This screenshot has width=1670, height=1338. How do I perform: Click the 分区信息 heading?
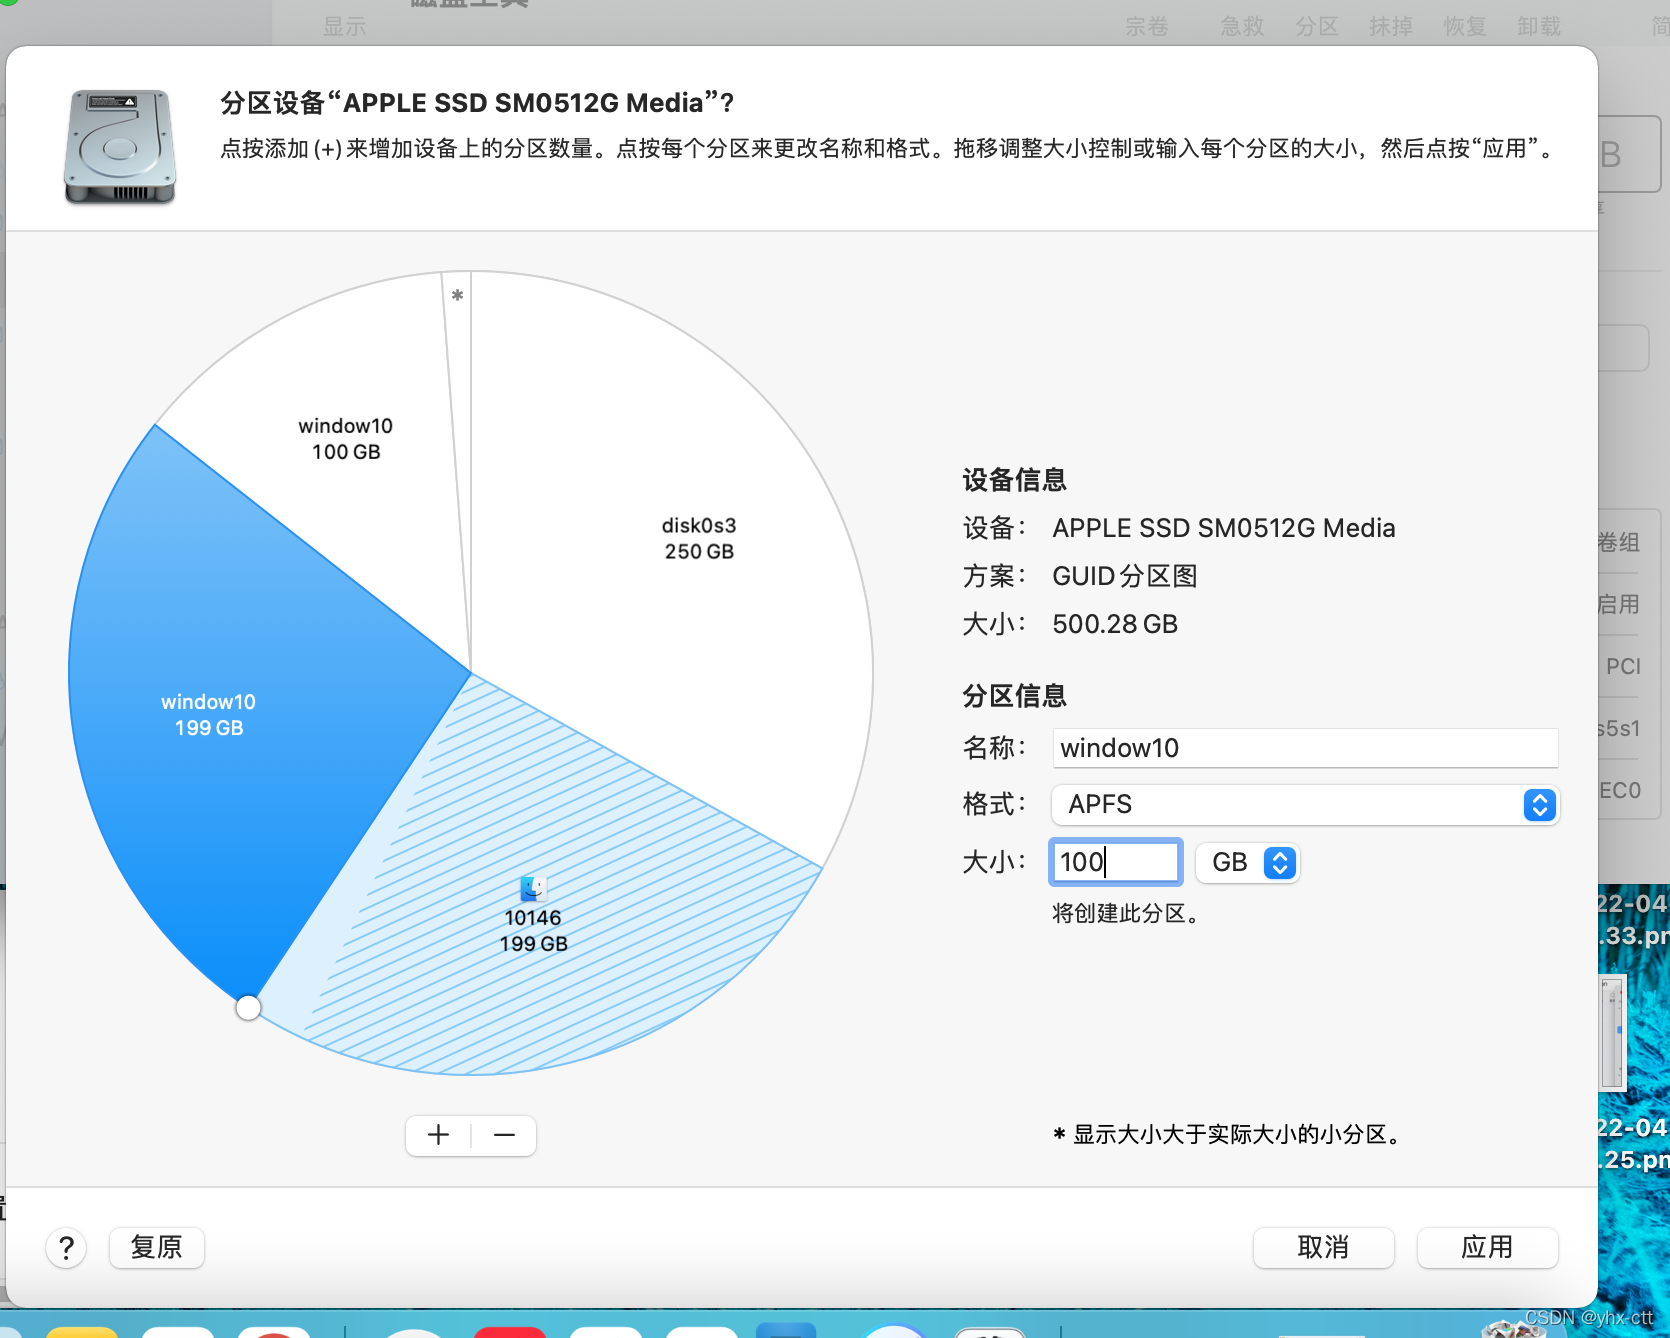tap(1014, 696)
